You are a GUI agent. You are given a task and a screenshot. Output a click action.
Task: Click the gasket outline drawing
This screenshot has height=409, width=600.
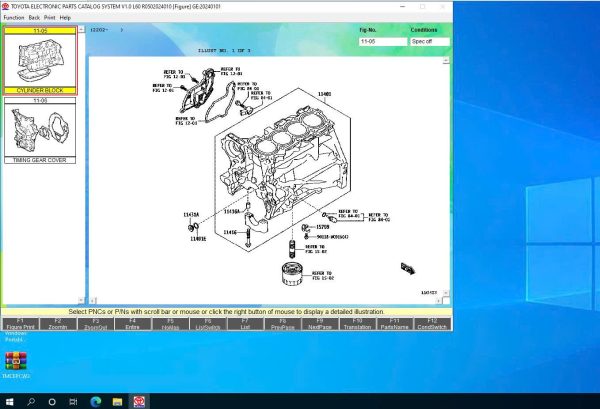(x=221, y=102)
